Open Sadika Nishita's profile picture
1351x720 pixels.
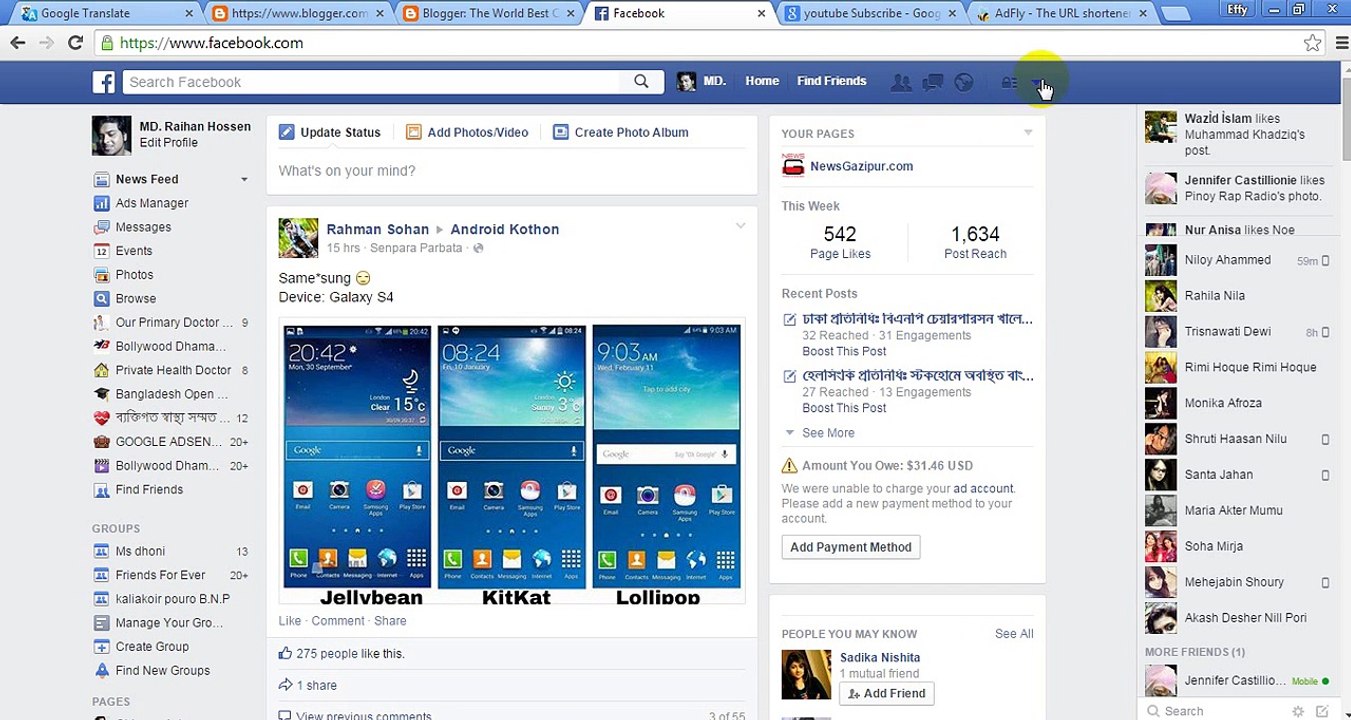click(x=806, y=675)
